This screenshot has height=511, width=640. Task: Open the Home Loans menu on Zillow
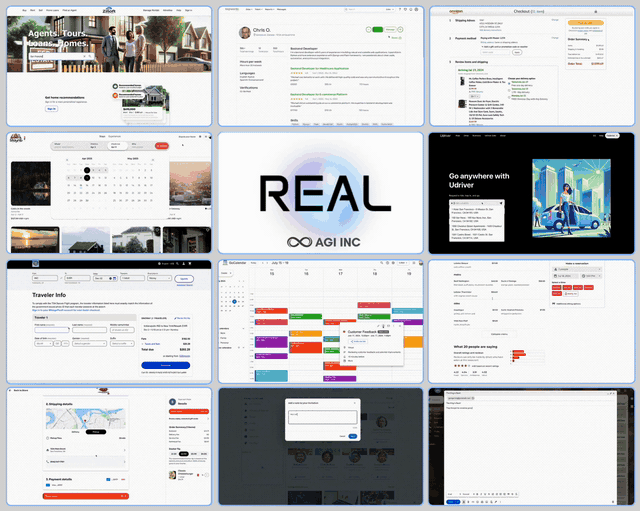tap(52, 10)
